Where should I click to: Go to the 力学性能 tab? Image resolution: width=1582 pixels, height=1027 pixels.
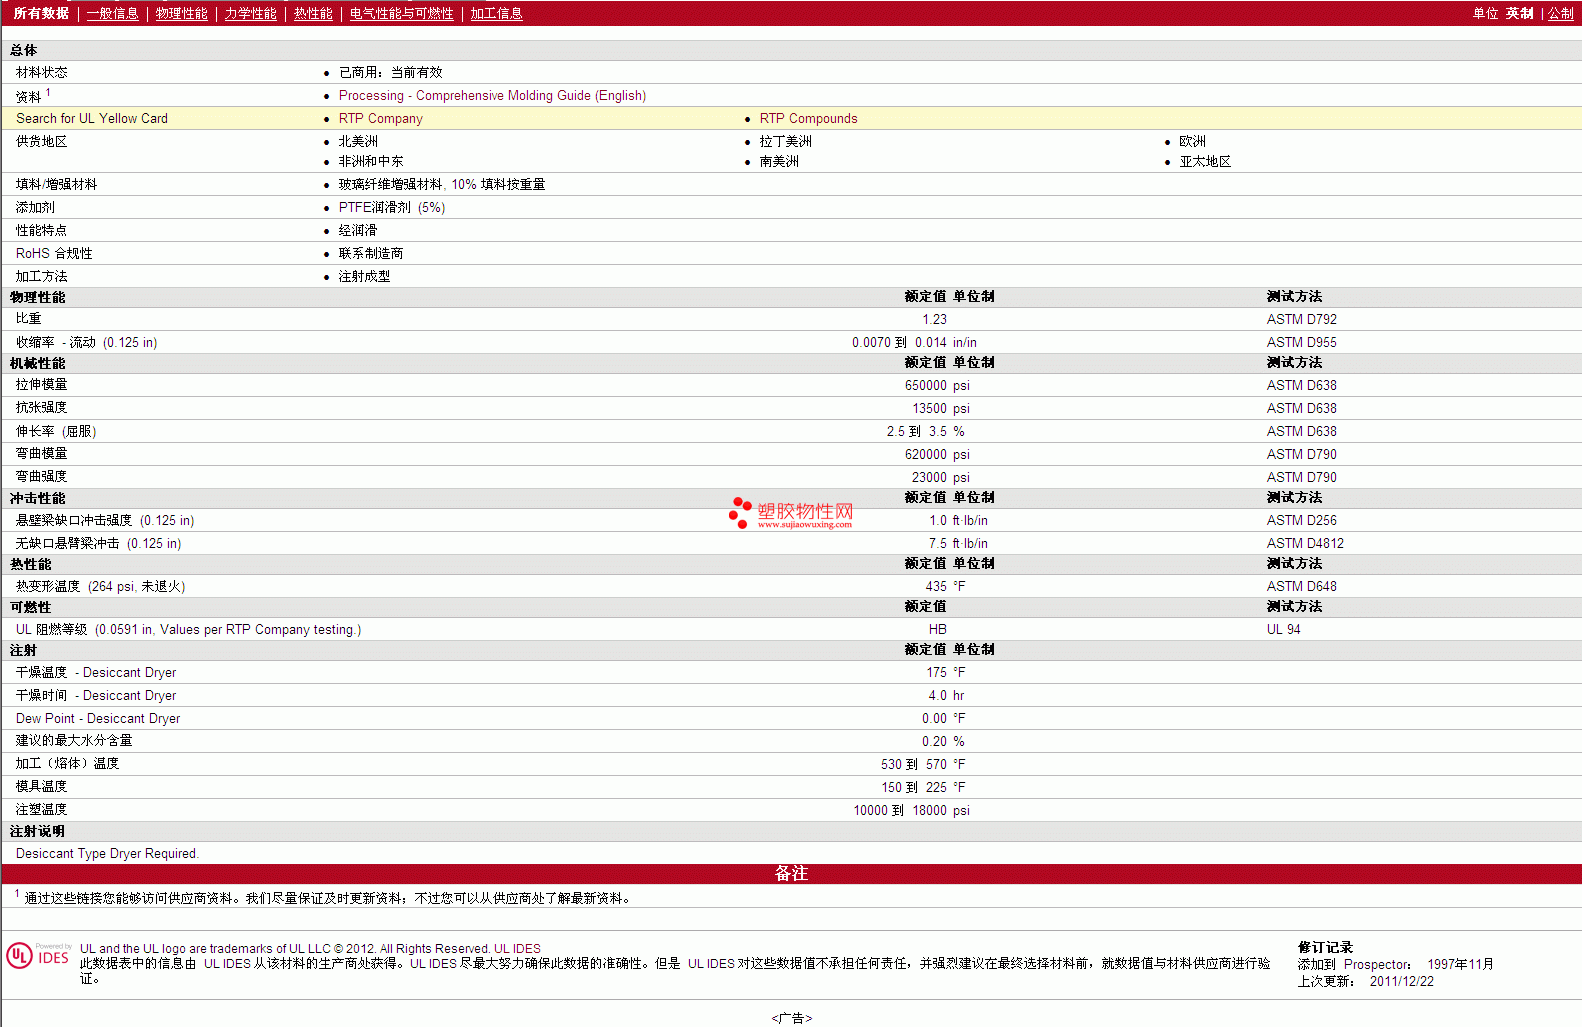pos(250,14)
